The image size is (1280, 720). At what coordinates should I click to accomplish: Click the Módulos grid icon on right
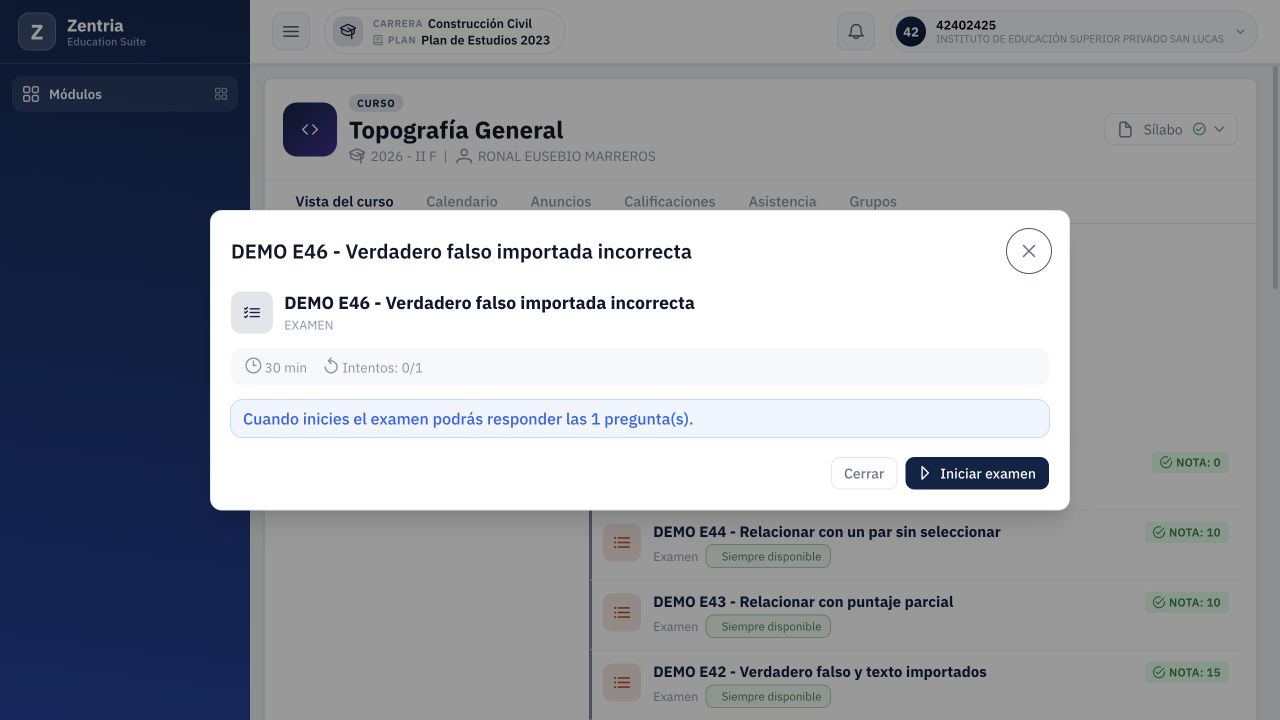[221, 94]
